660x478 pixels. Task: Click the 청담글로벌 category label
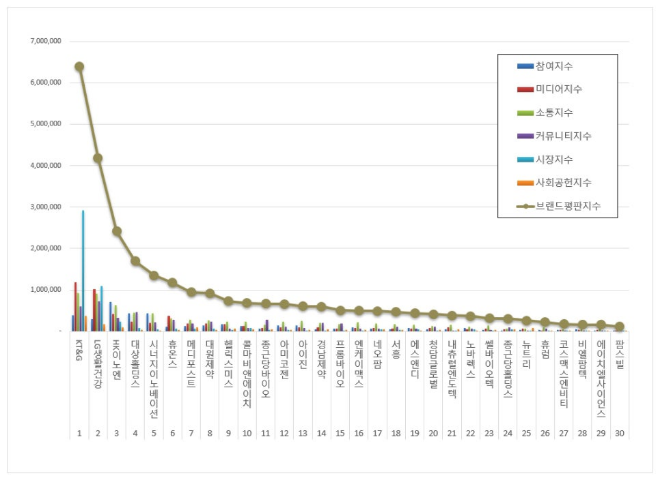point(433,360)
